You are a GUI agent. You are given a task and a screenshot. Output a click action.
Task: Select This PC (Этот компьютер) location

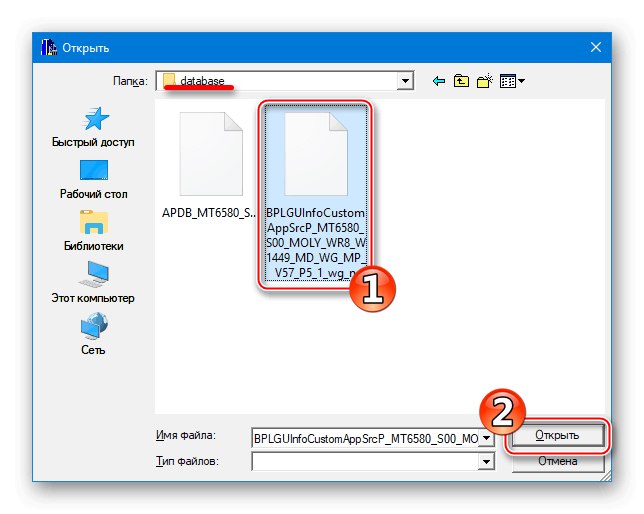[93, 283]
